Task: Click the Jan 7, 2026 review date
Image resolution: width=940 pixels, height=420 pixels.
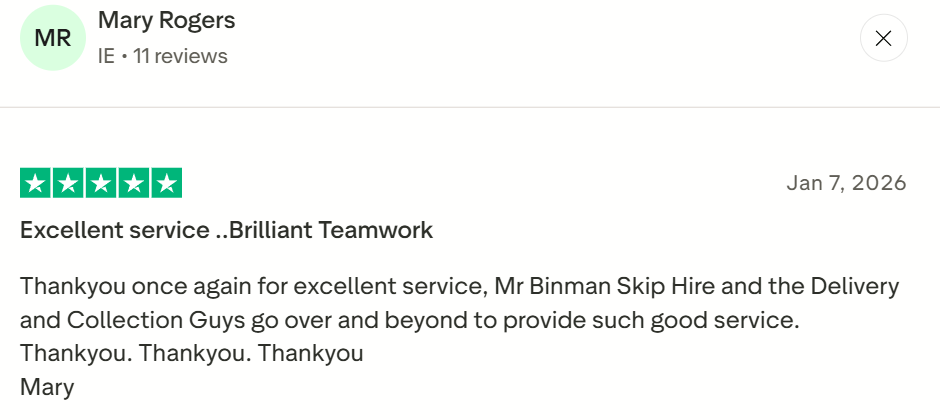Action: click(x=846, y=183)
